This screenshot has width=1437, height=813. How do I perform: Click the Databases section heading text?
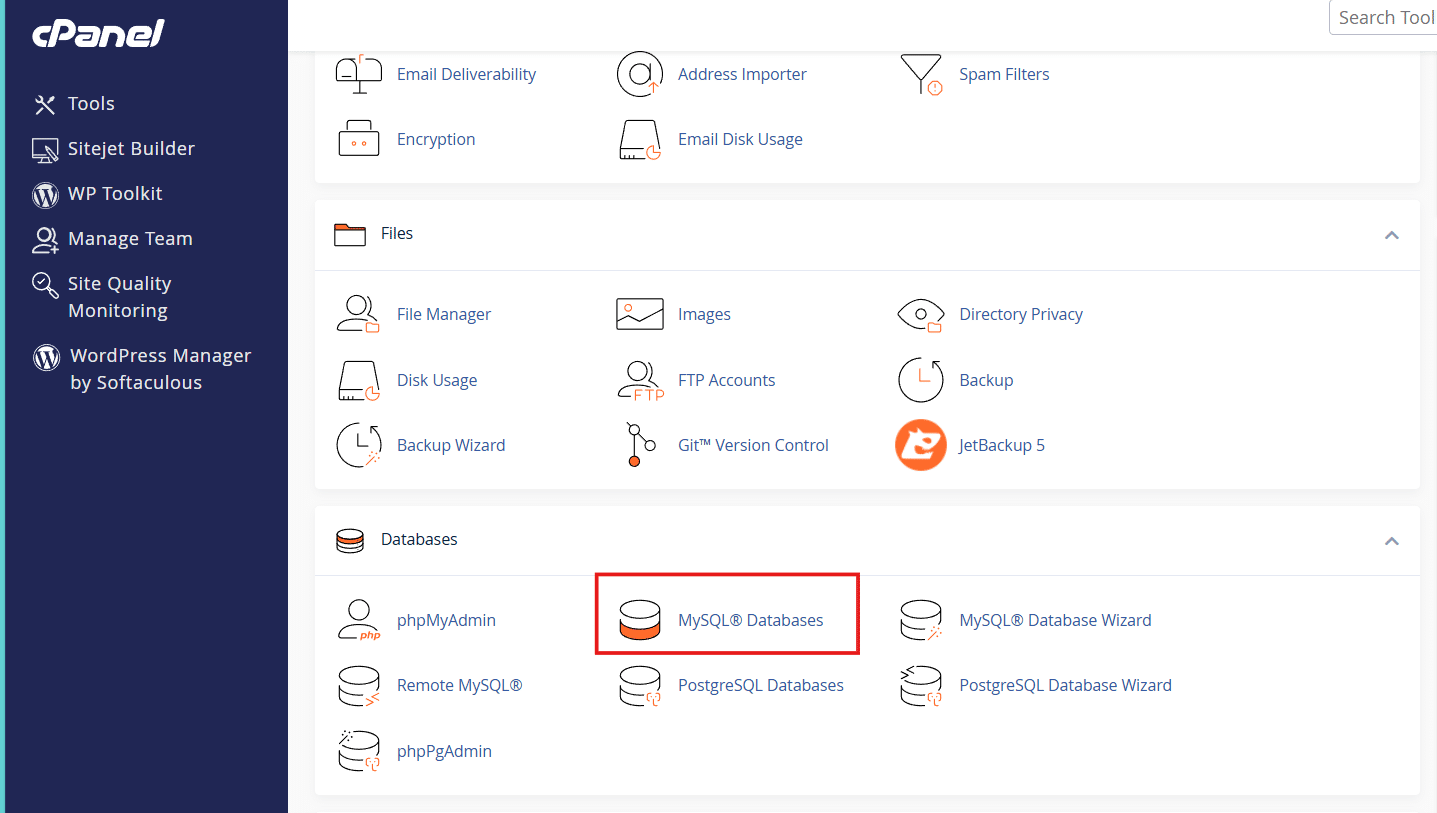(x=419, y=539)
